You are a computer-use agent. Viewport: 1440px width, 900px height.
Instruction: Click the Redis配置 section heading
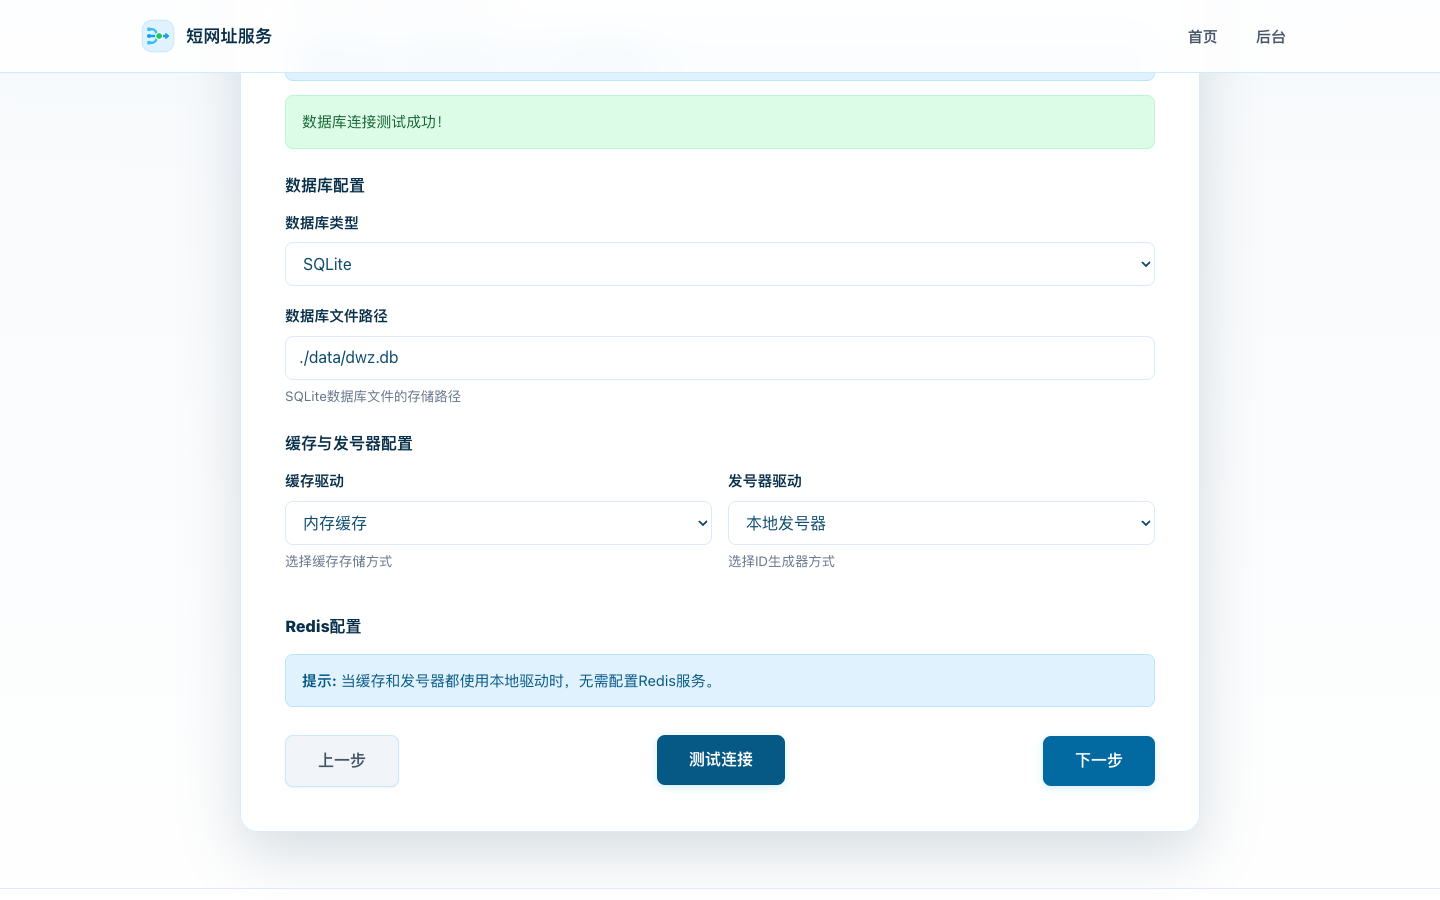(323, 627)
